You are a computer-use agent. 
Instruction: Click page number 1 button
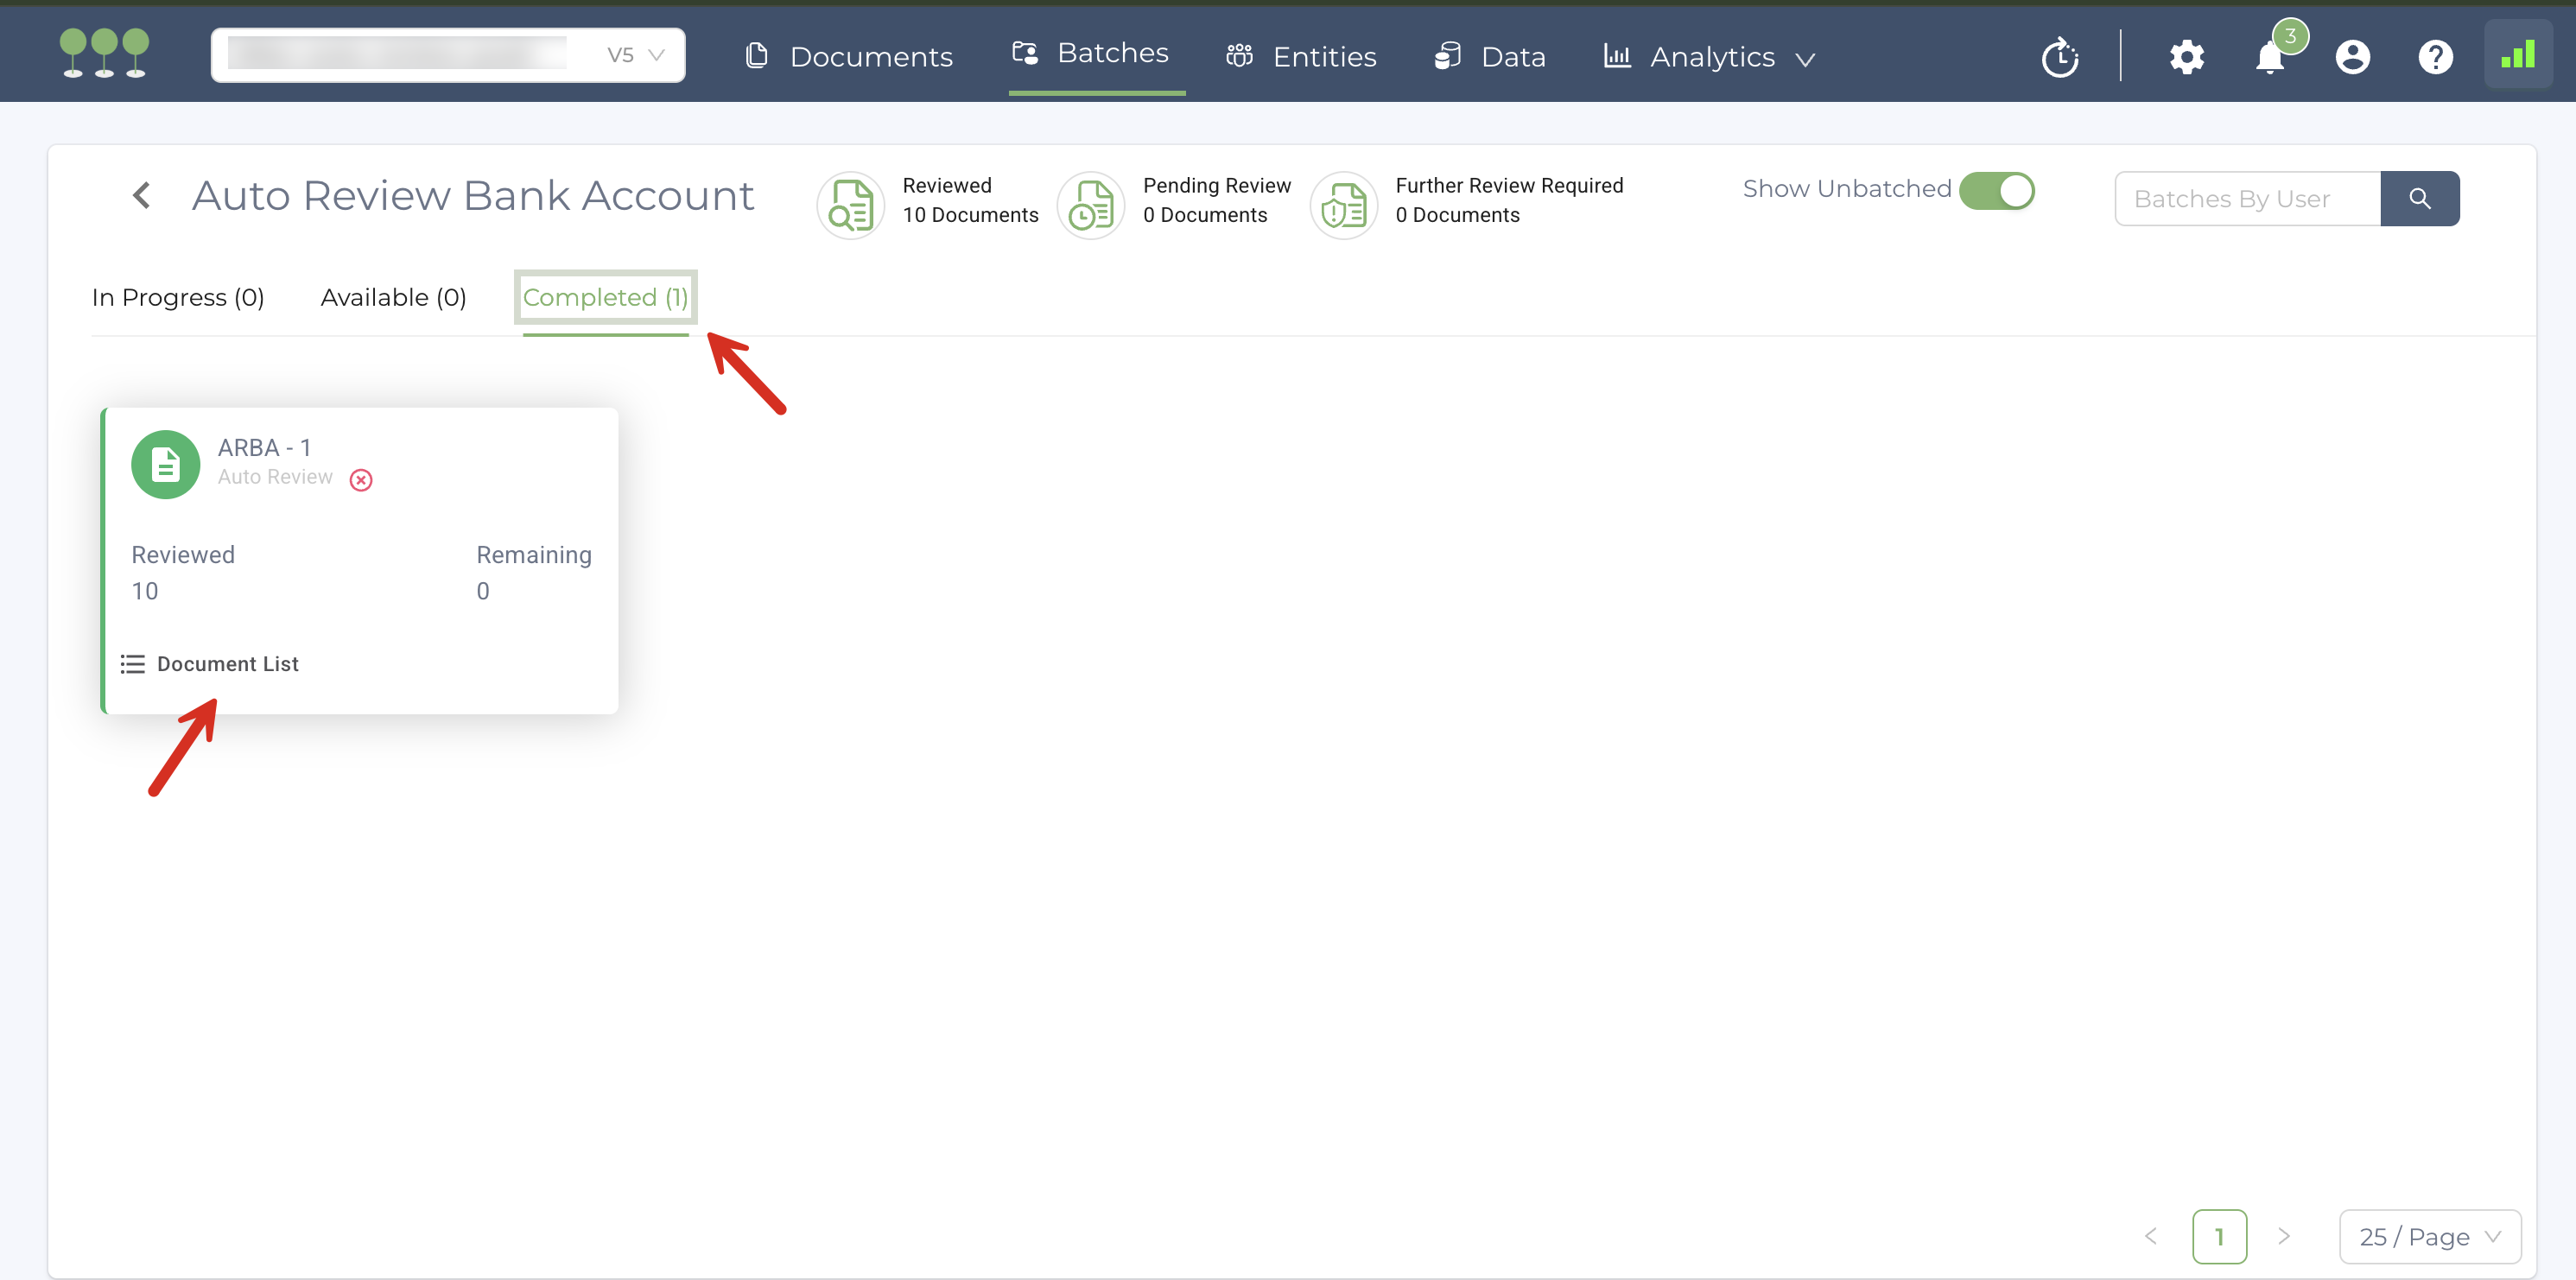2219,1236
